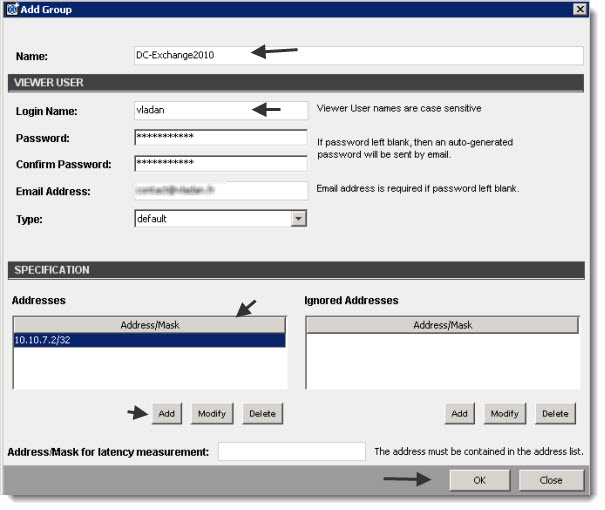Click the latency measurement Address/Mask field
Image resolution: width=605 pixels, height=510 pixels.
[292, 452]
